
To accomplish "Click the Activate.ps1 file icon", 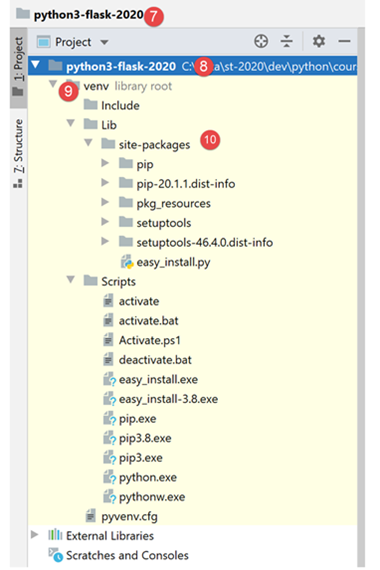I will [x=108, y=340].
